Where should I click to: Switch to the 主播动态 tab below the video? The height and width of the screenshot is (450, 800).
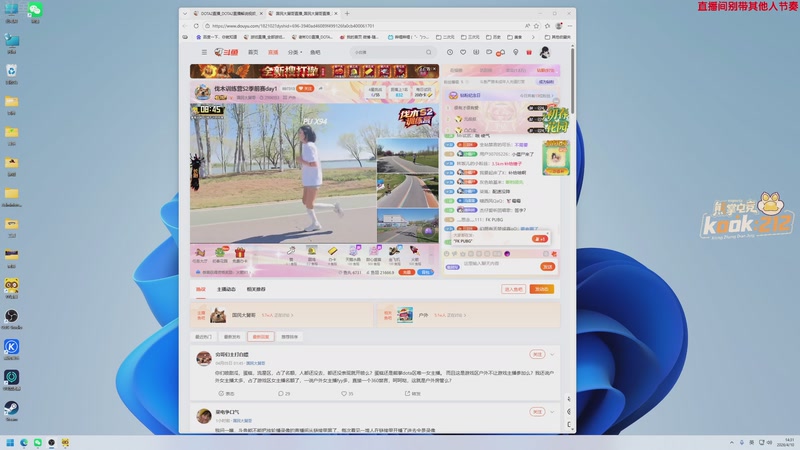point(226,289)
